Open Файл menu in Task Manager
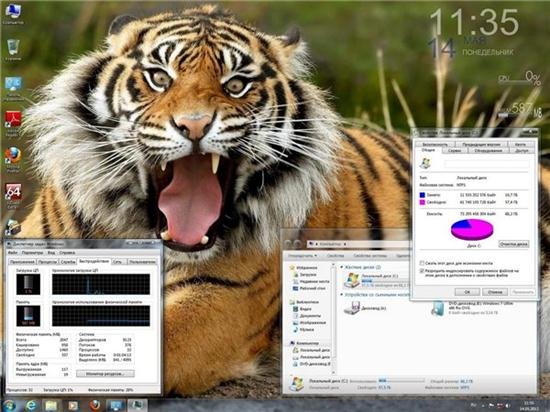This screenshot has height=412, width=550. pos(13,252)
